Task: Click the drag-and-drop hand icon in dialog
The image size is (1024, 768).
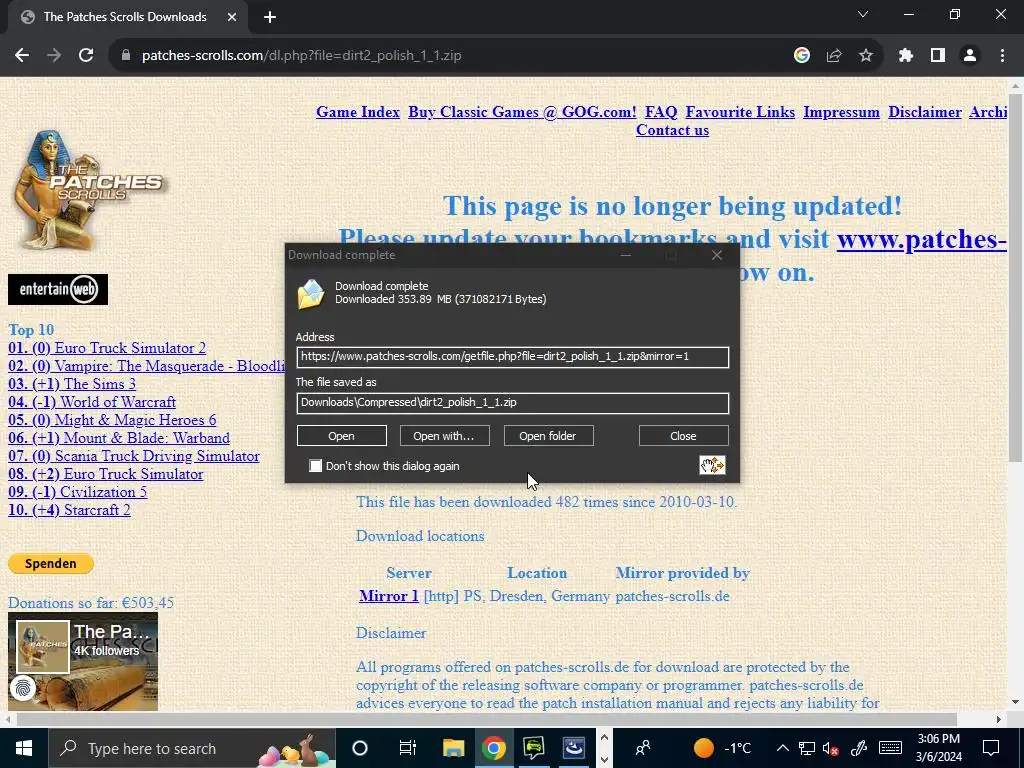Action: (x=712, y=465)
